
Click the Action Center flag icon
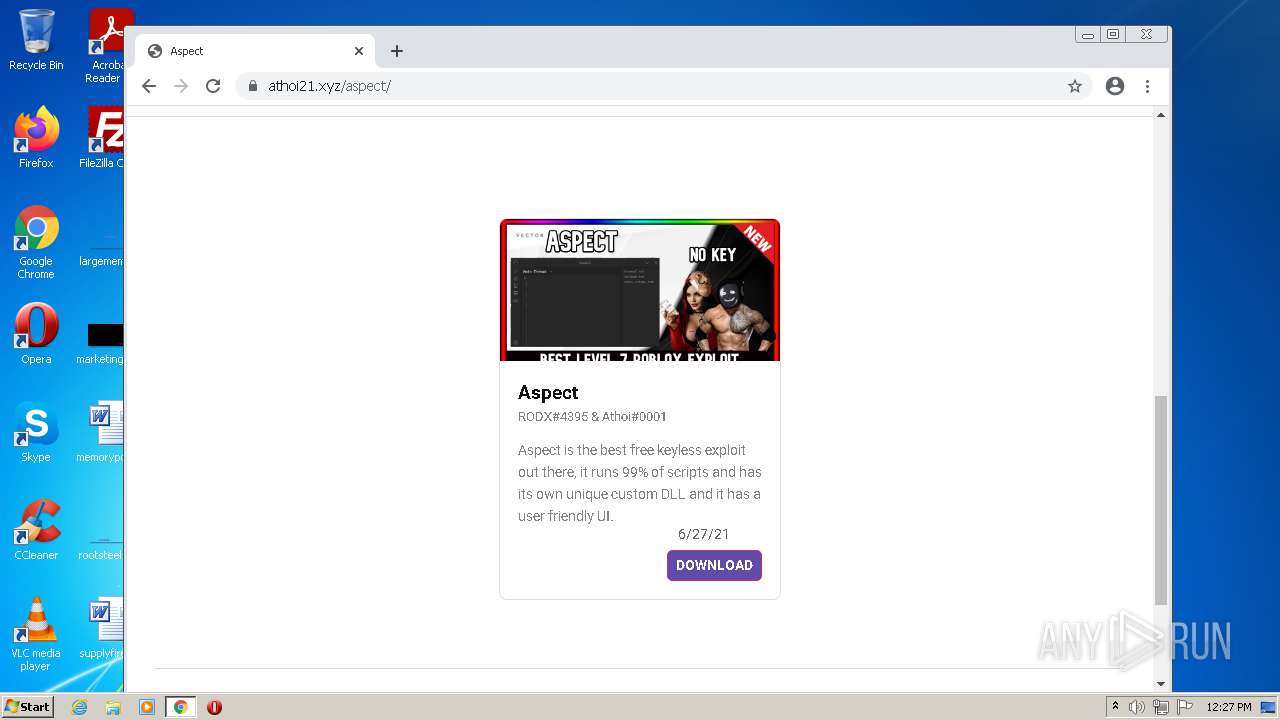(1184, 707)
